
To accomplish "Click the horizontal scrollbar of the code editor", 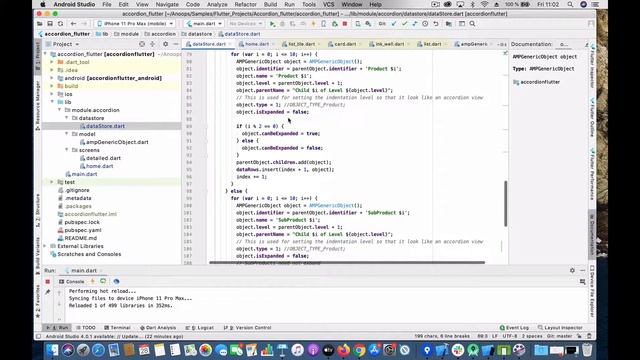I will (x=347, y=262).
